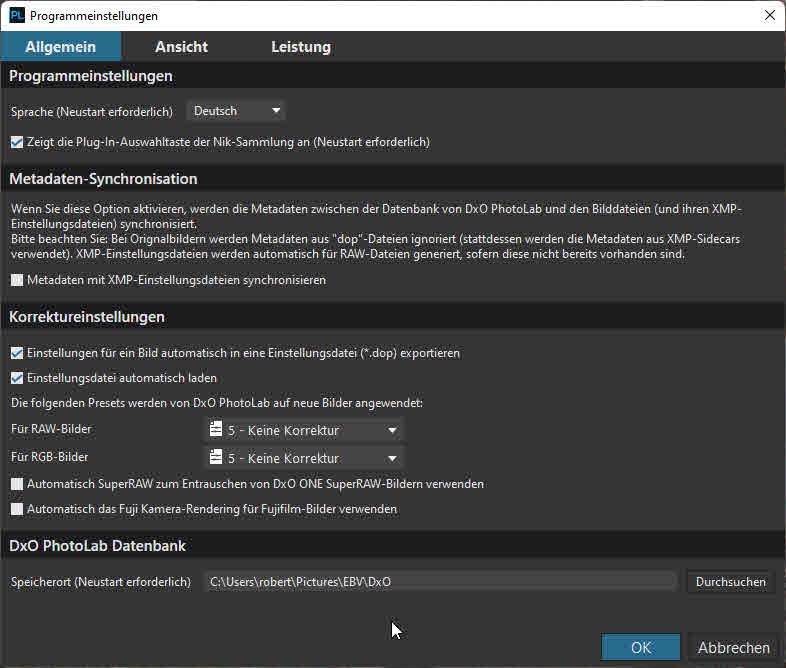Enable automatic SuperRAW for DxO ONE images
This screenshot has width=786, height=668.
pyautogui.click(x=17, y=484)
